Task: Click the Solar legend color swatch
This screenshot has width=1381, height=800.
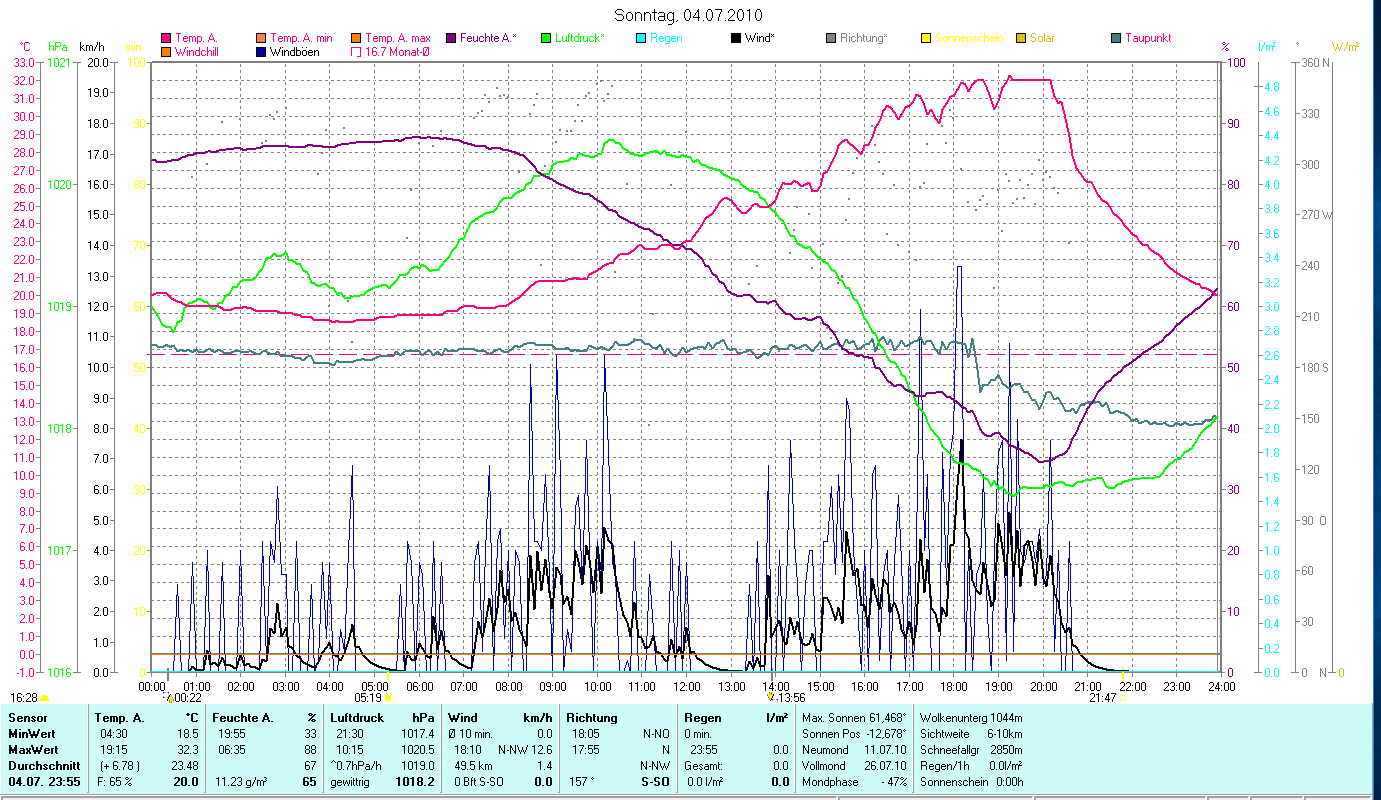Action: [1021, 38]
